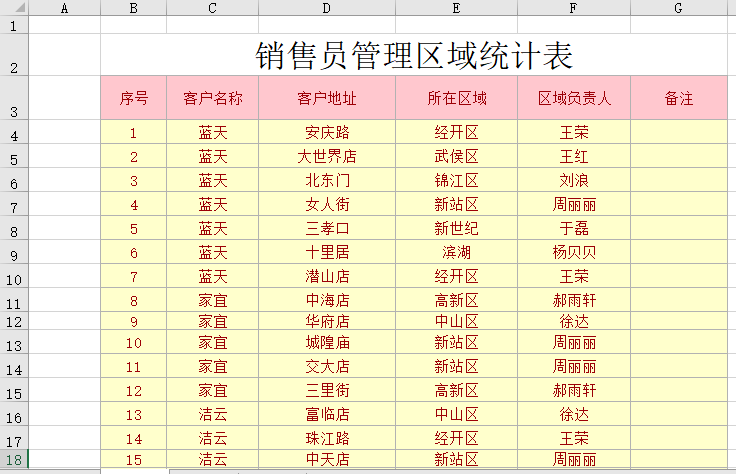The width and height of the screenshot is (736, 474).
Task: Select column A by its header
Action: click(x=65, y=8)
